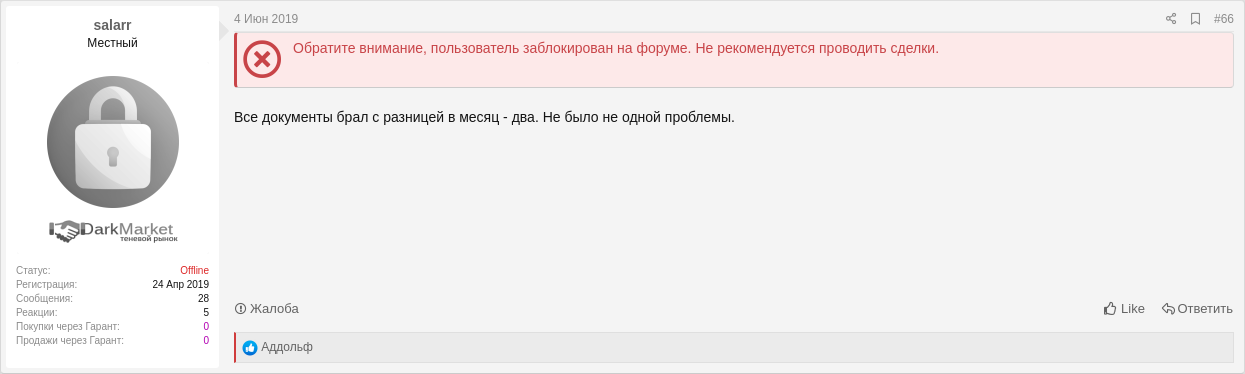1245x374 pixels.
Task: Click the blue like reaction icon
Action: click(x=250, y=348)
